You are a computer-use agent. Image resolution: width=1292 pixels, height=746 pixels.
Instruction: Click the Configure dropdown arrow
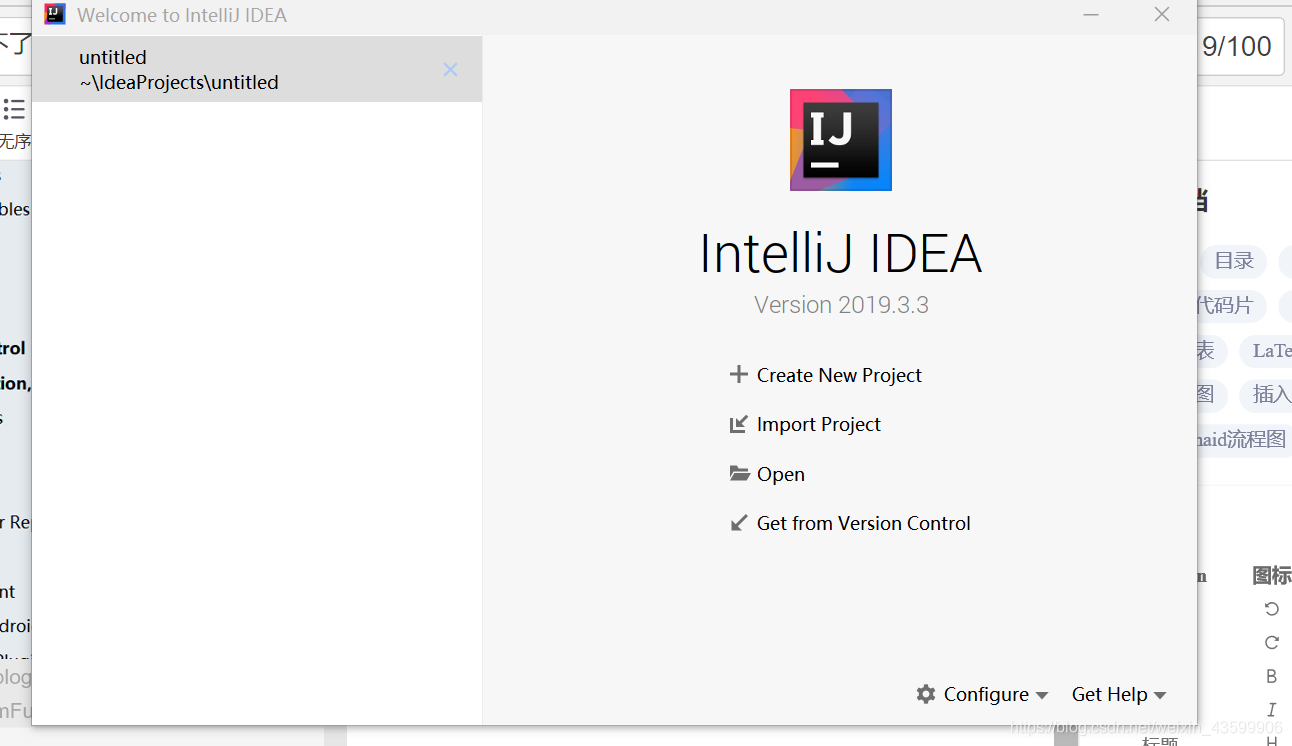(x=1042, y=695)
